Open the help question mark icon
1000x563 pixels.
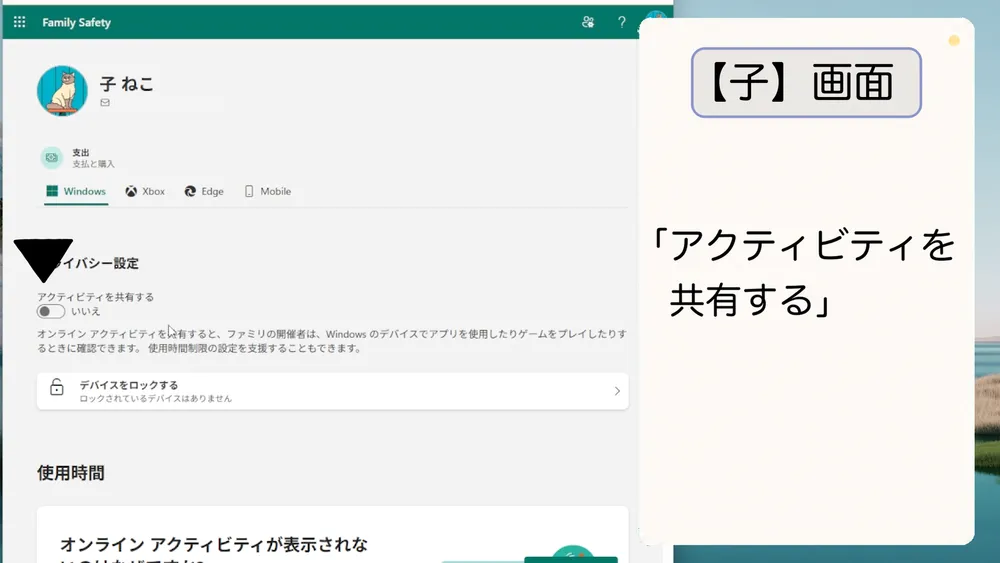(x=622, y=22)
